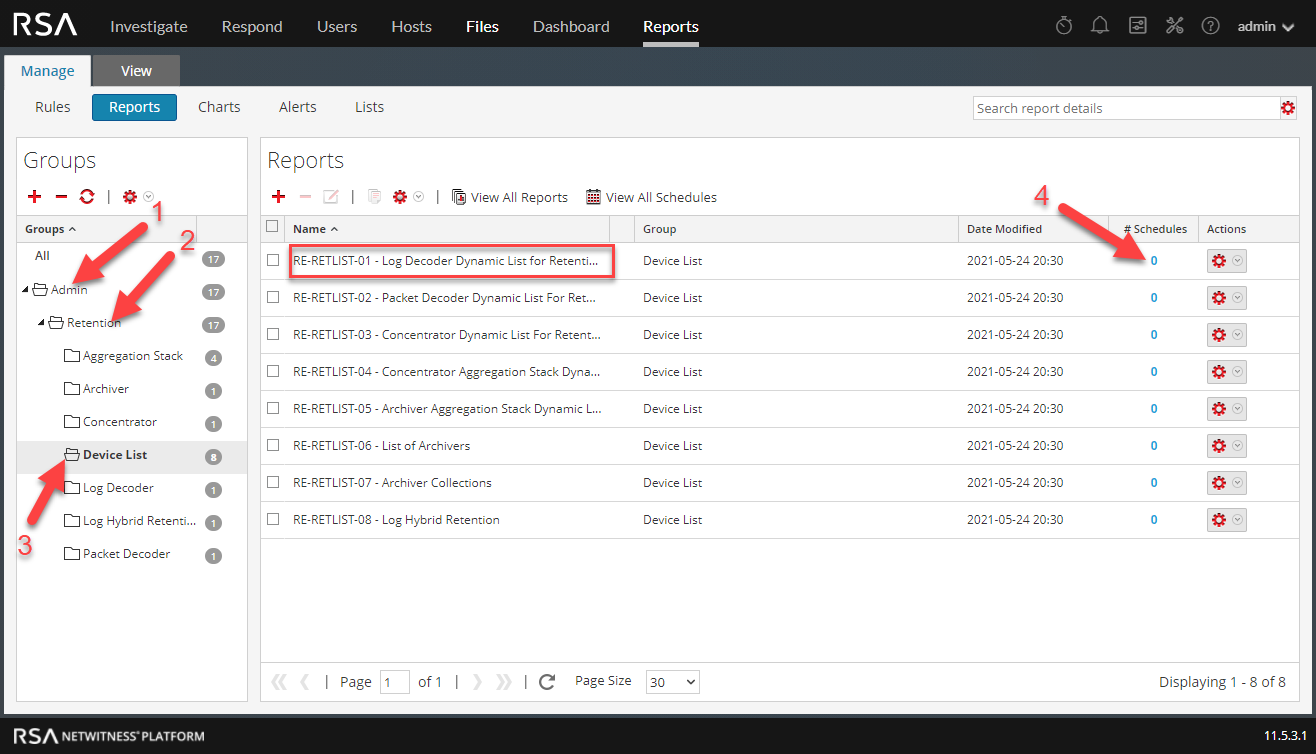Refresh the Groups list

[87, 197]
